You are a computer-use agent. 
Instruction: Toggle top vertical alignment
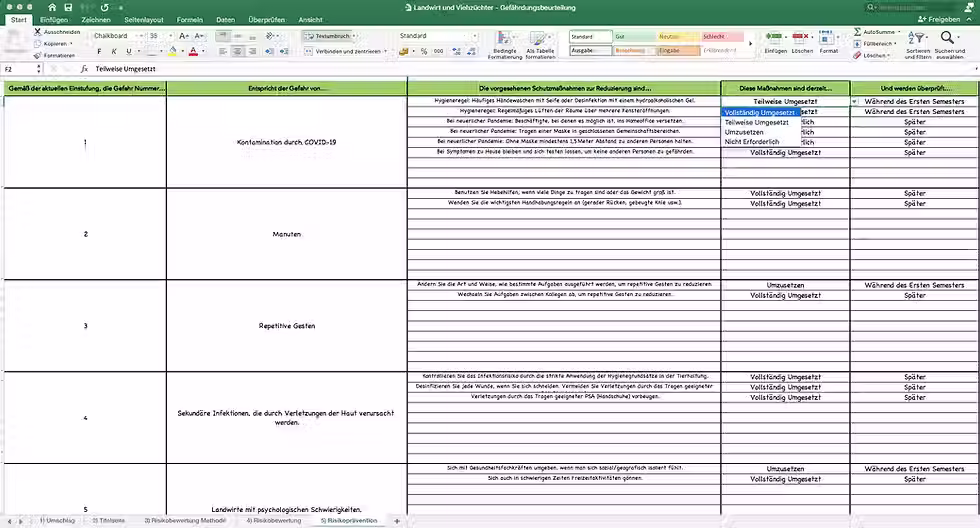point(222,36)
